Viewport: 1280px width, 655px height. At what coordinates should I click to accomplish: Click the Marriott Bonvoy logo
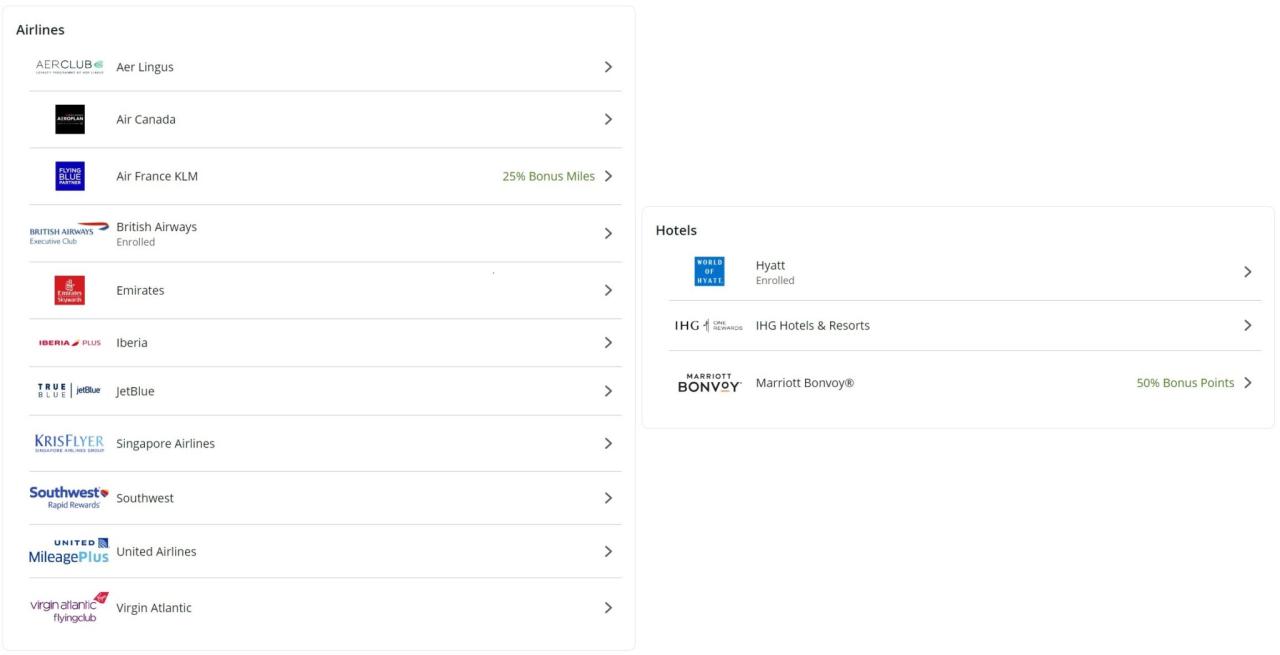pyautogui.click(x=709, y=383)
